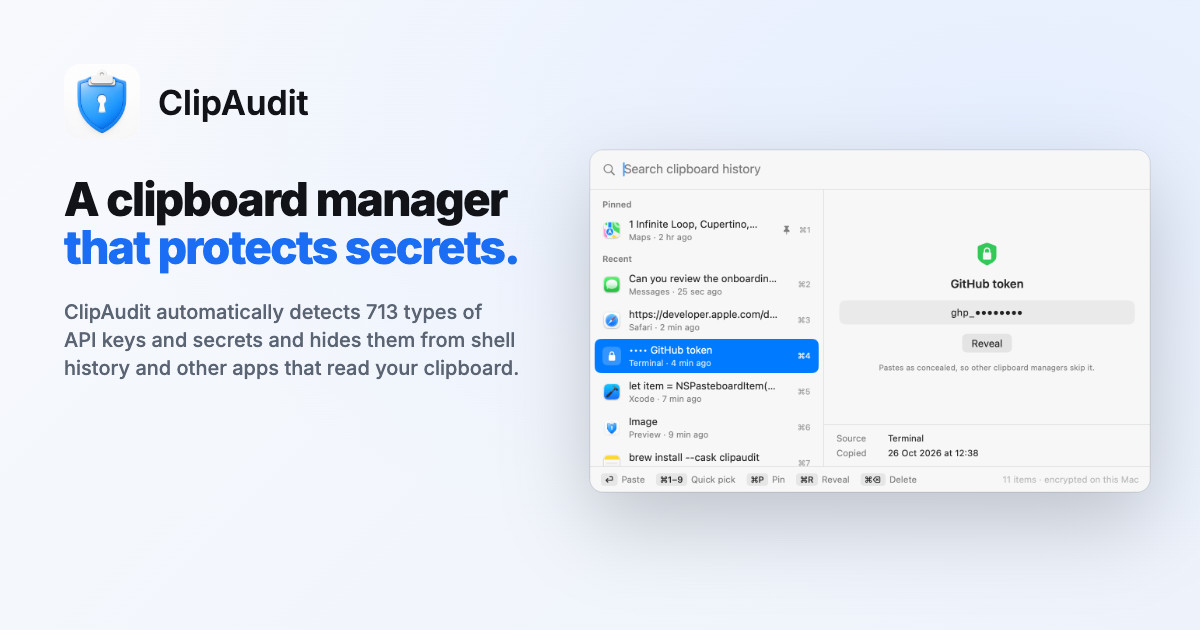Click the Xcode hammer icon

coord(612,392)
